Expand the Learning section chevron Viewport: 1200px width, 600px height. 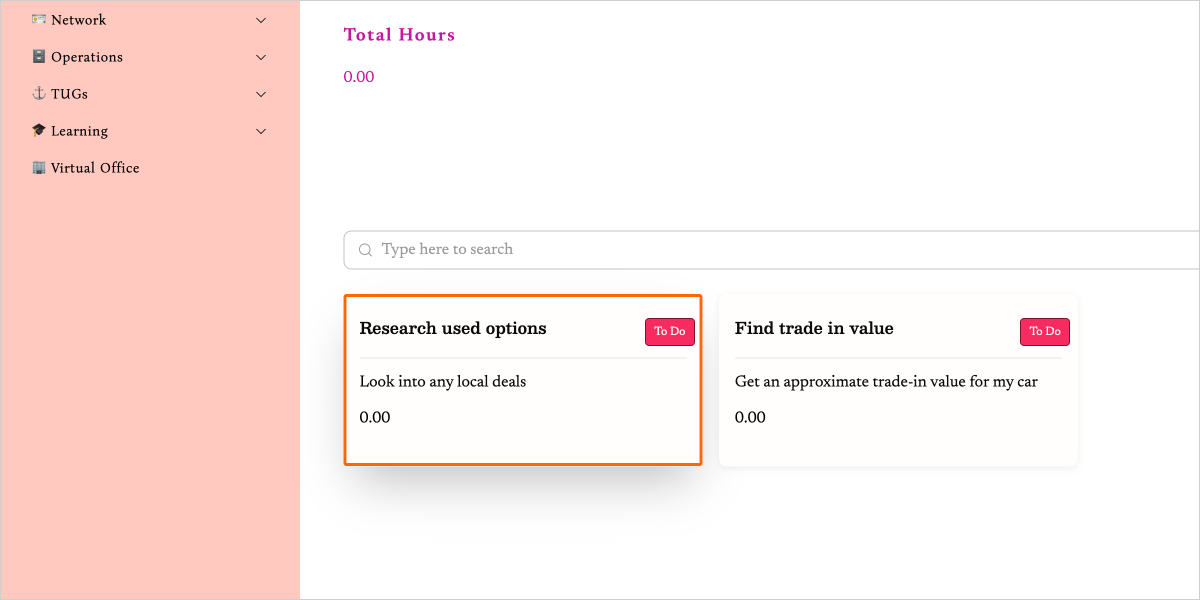(261, 131)
